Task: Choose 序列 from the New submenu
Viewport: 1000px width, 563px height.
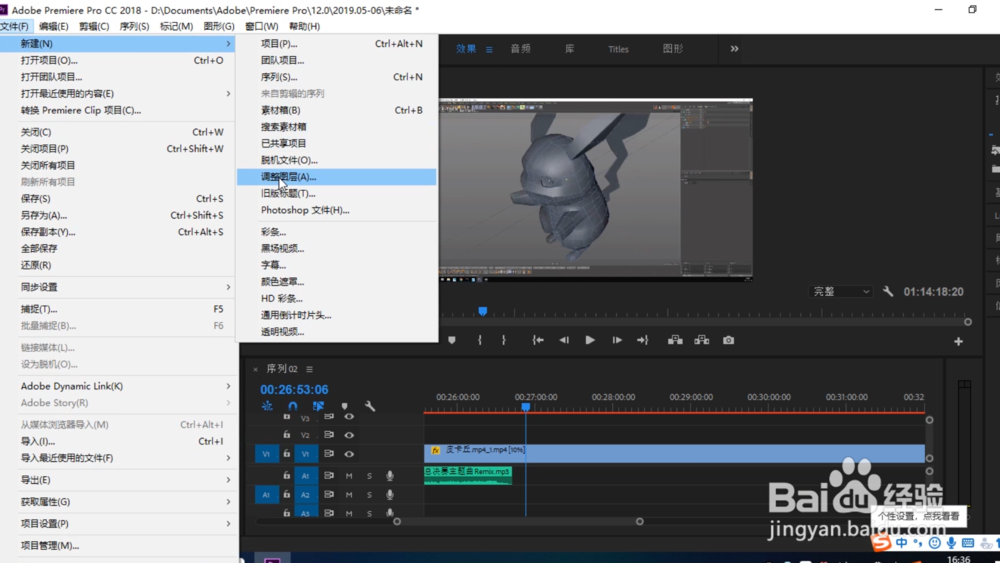Action: tap(337, 77)
